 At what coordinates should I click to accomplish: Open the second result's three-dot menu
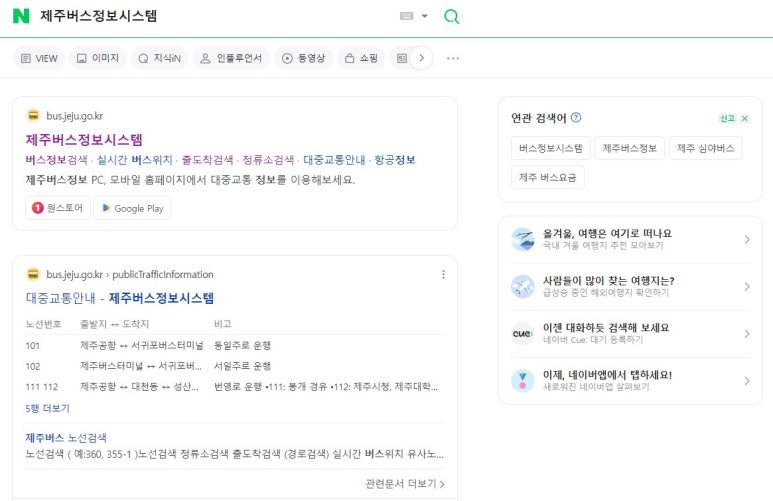point(443,274)
